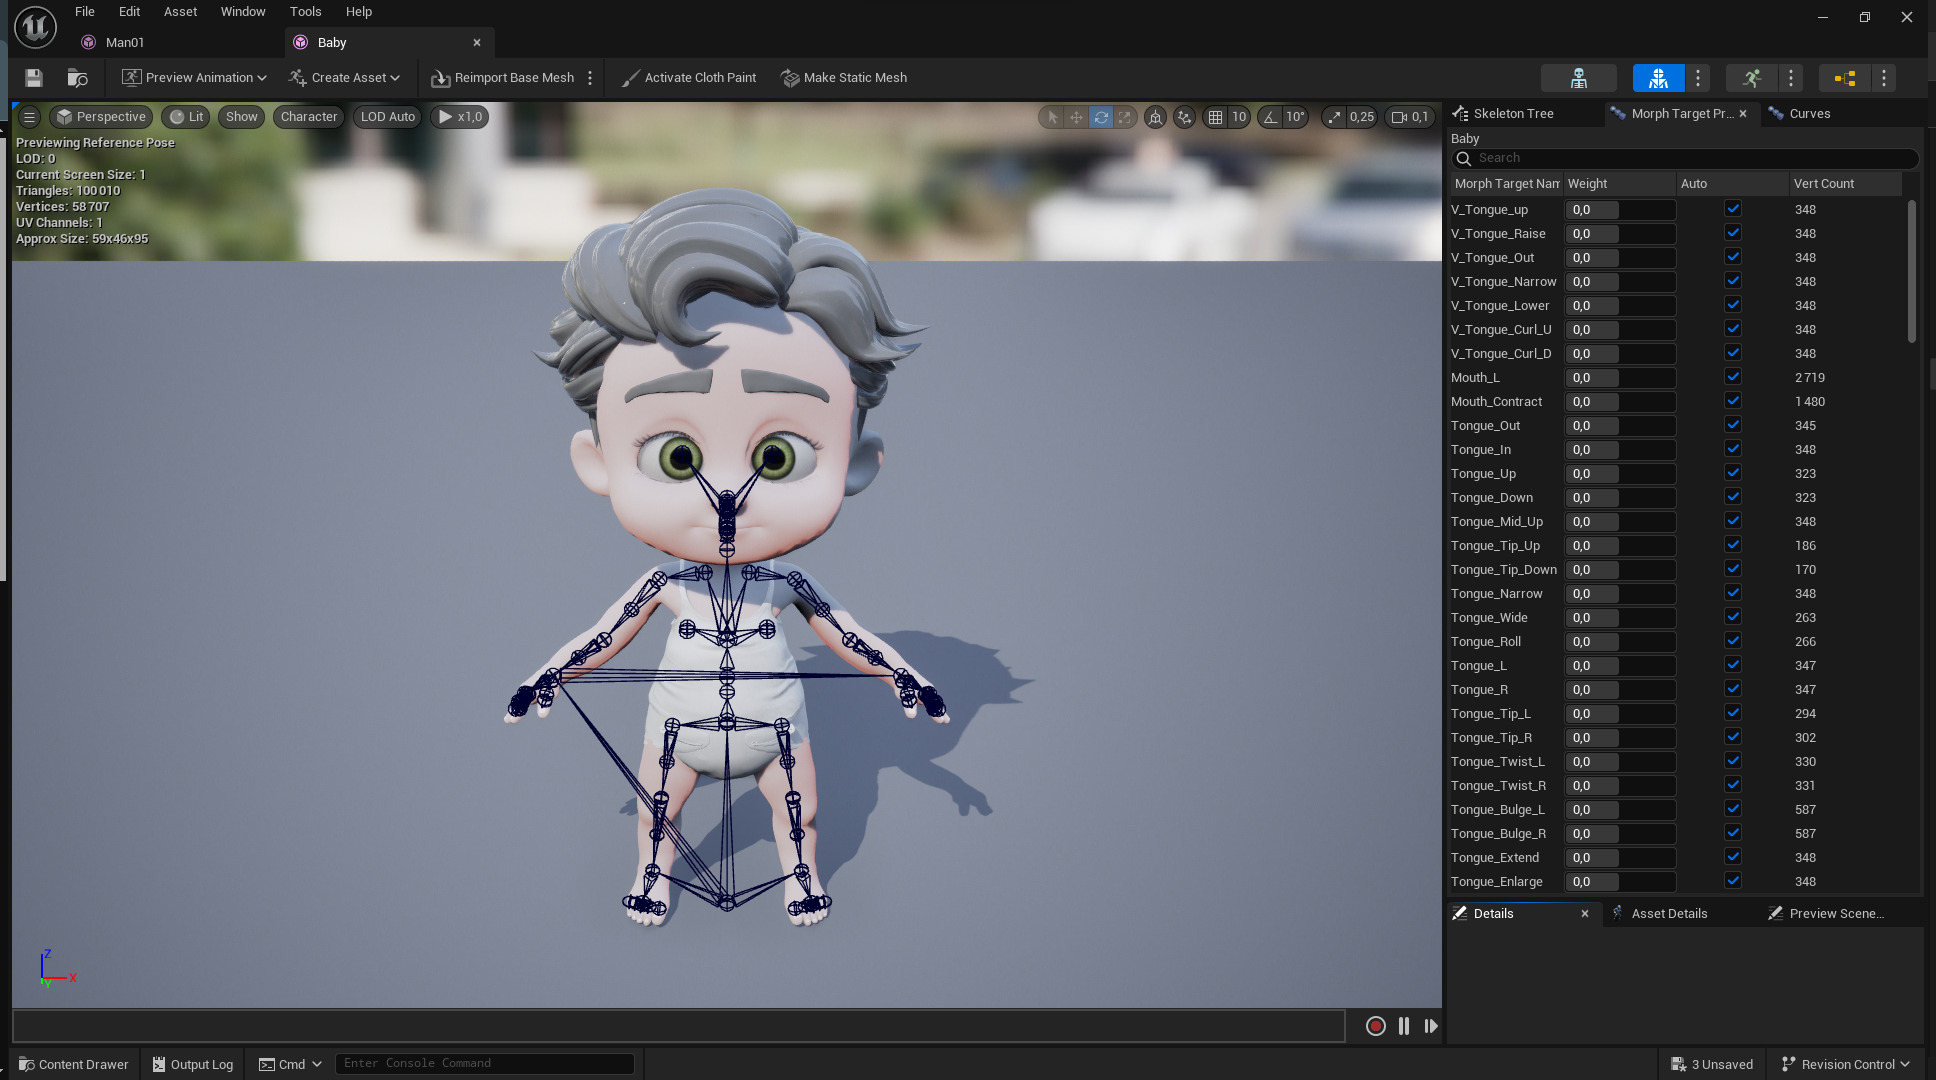
Task: Step forward one frame
Action: tap(1431, 1026)
